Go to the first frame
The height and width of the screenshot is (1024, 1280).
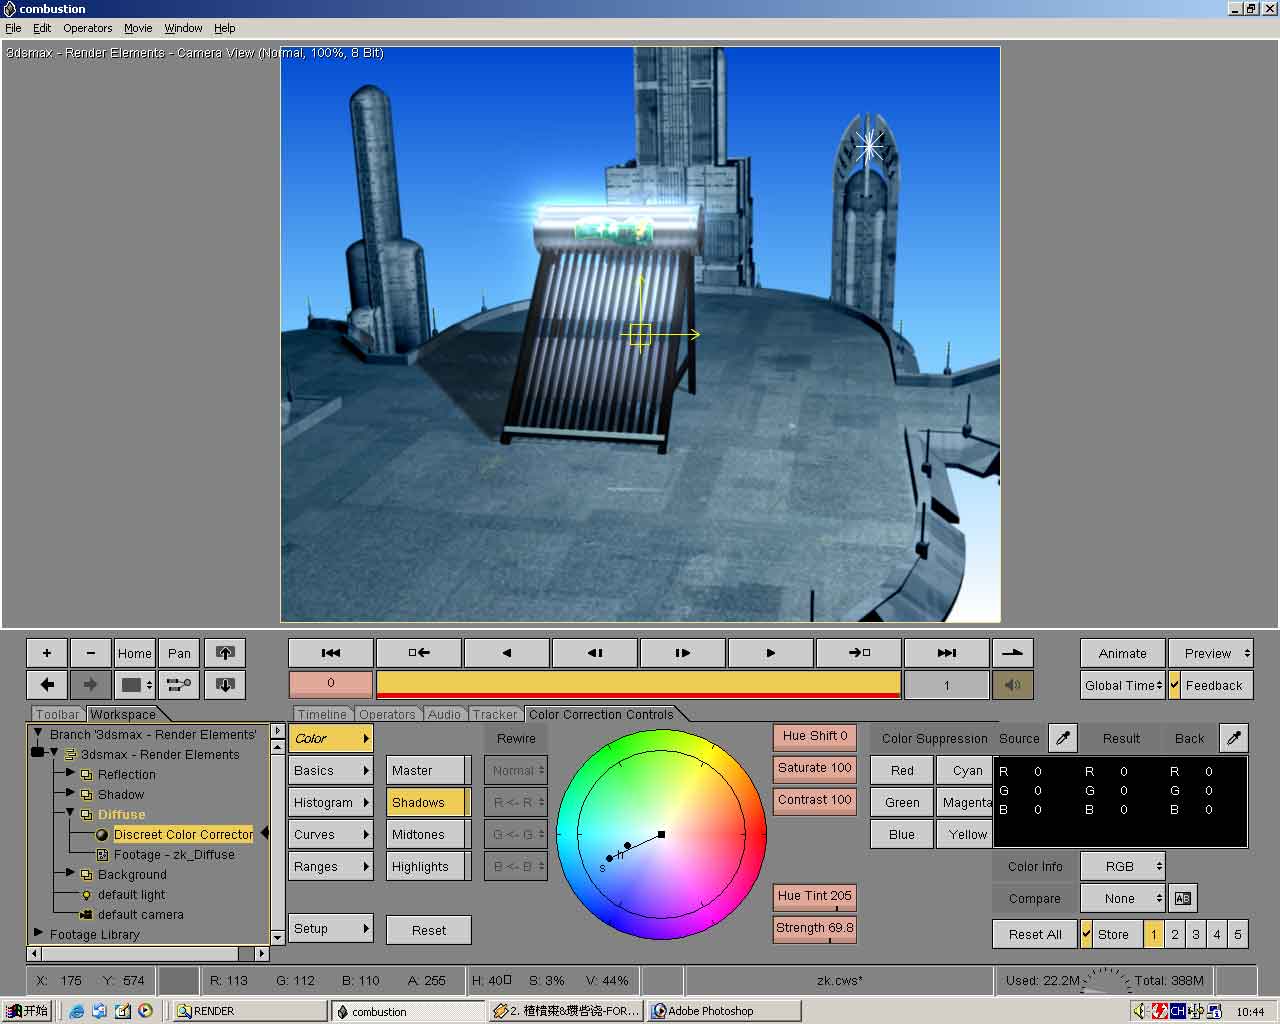pos(330,653)
